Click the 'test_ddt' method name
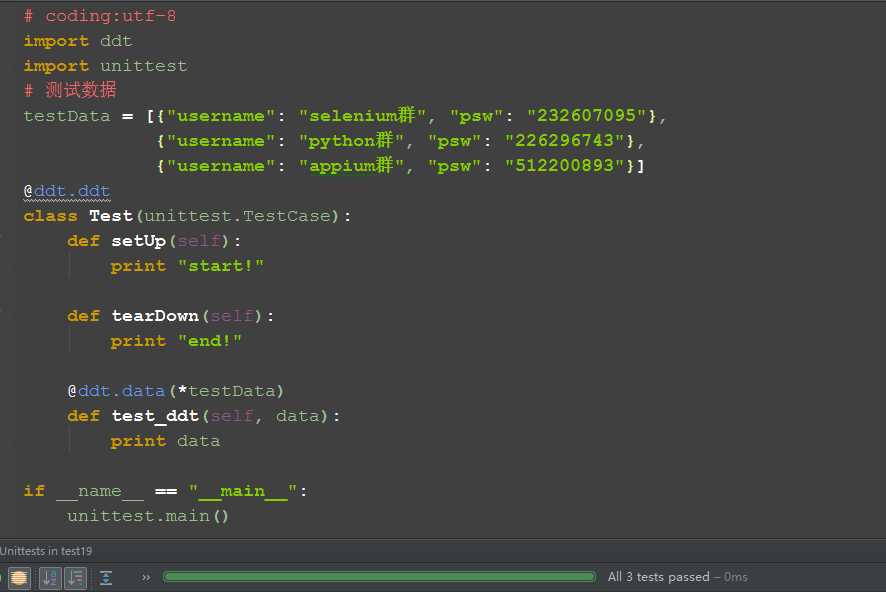This screenshot has width=886, height=592. 155,416
